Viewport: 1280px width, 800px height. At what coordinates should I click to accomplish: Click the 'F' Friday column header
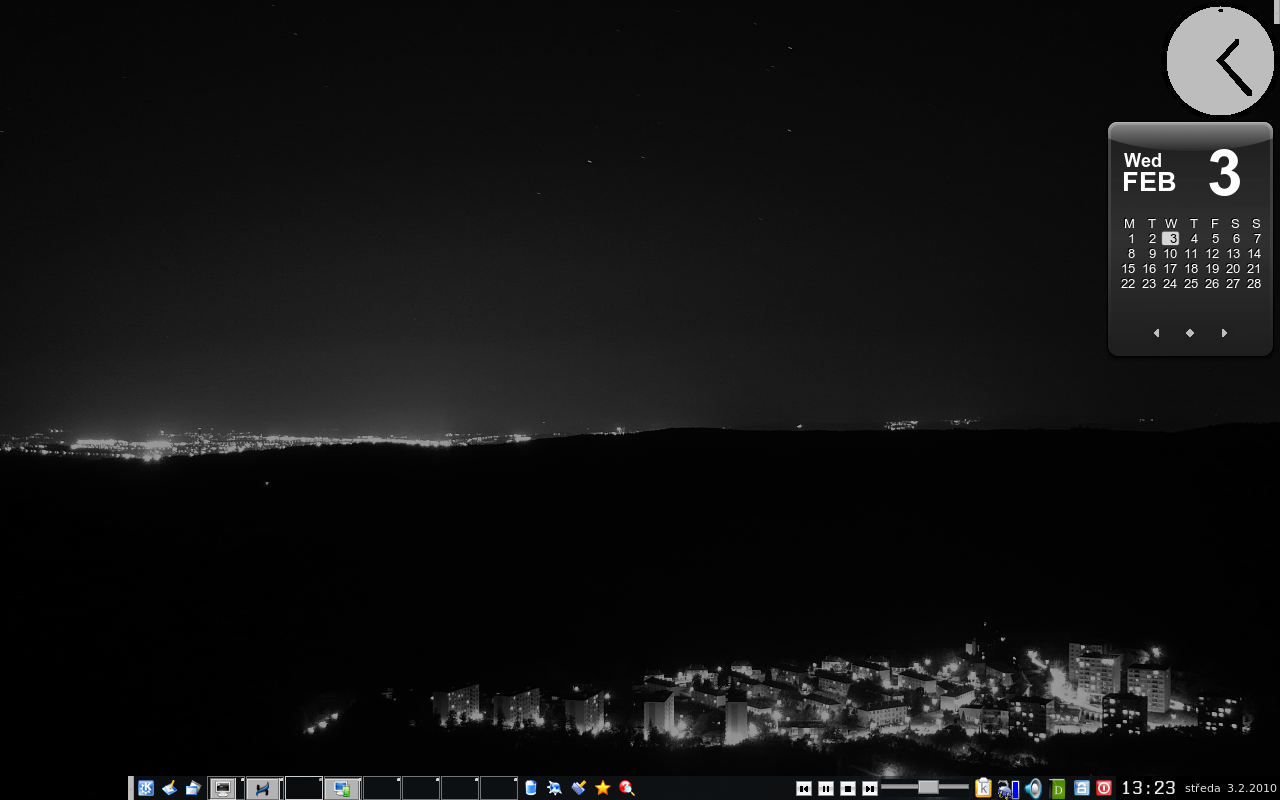tap(1215, 224)
